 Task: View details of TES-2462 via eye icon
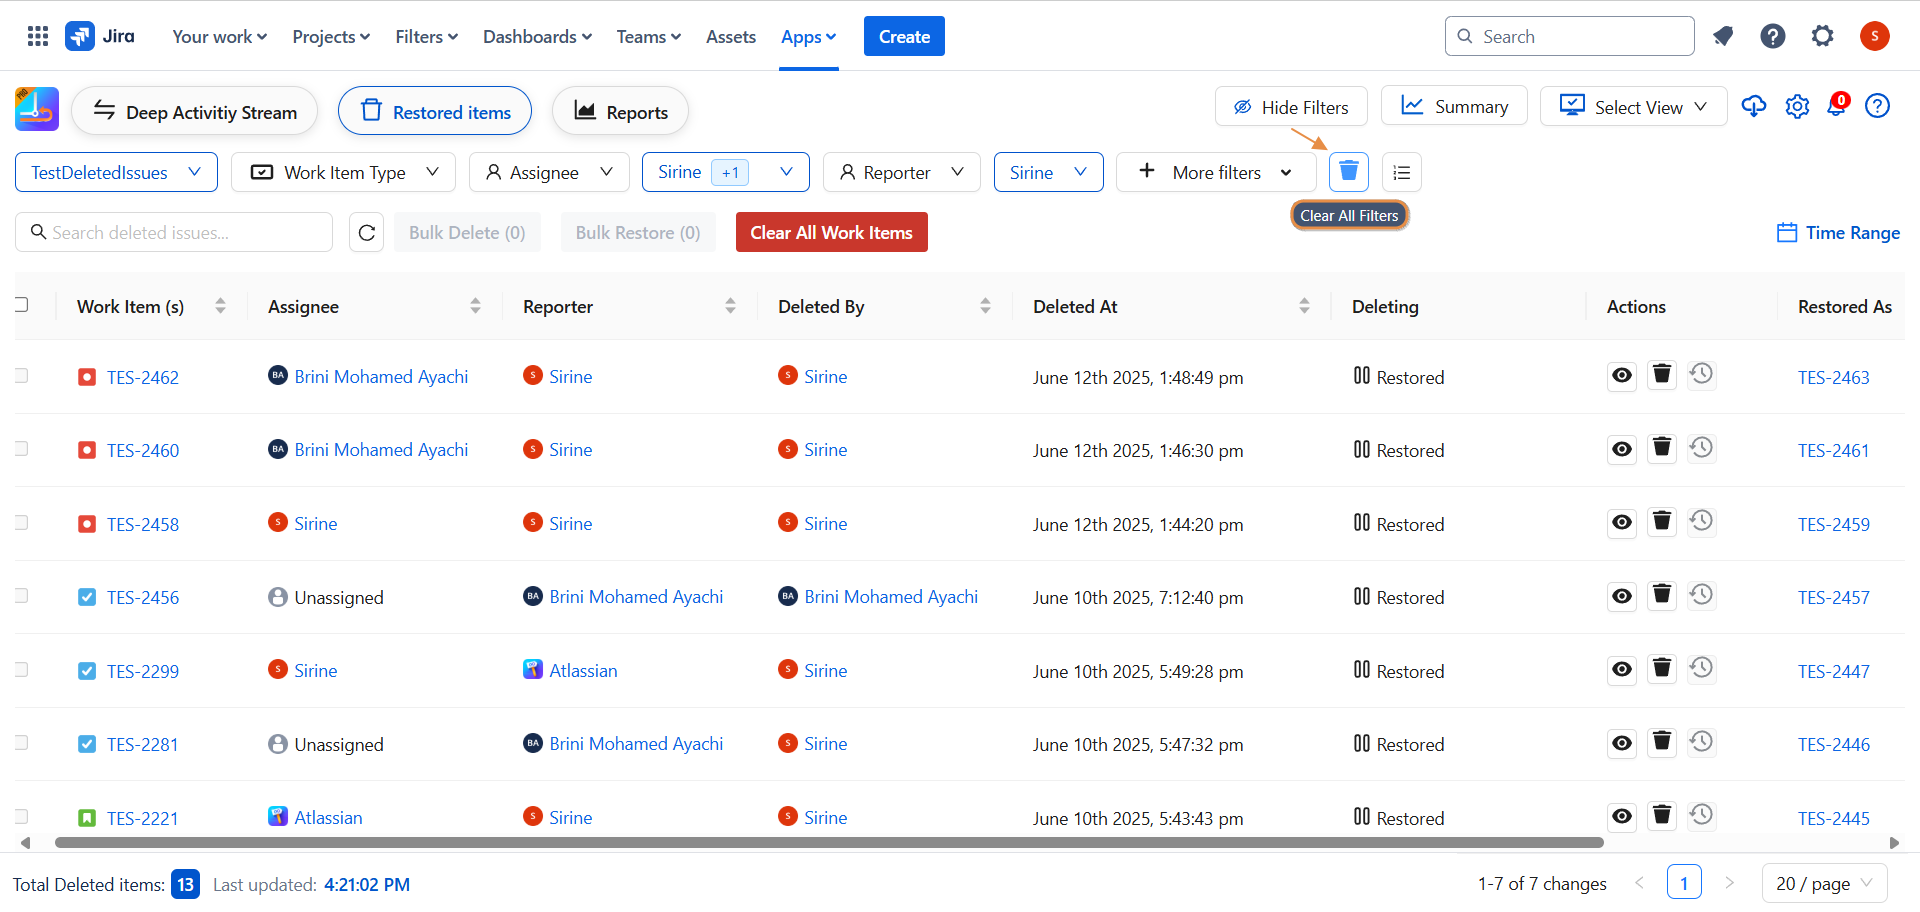1621,376
